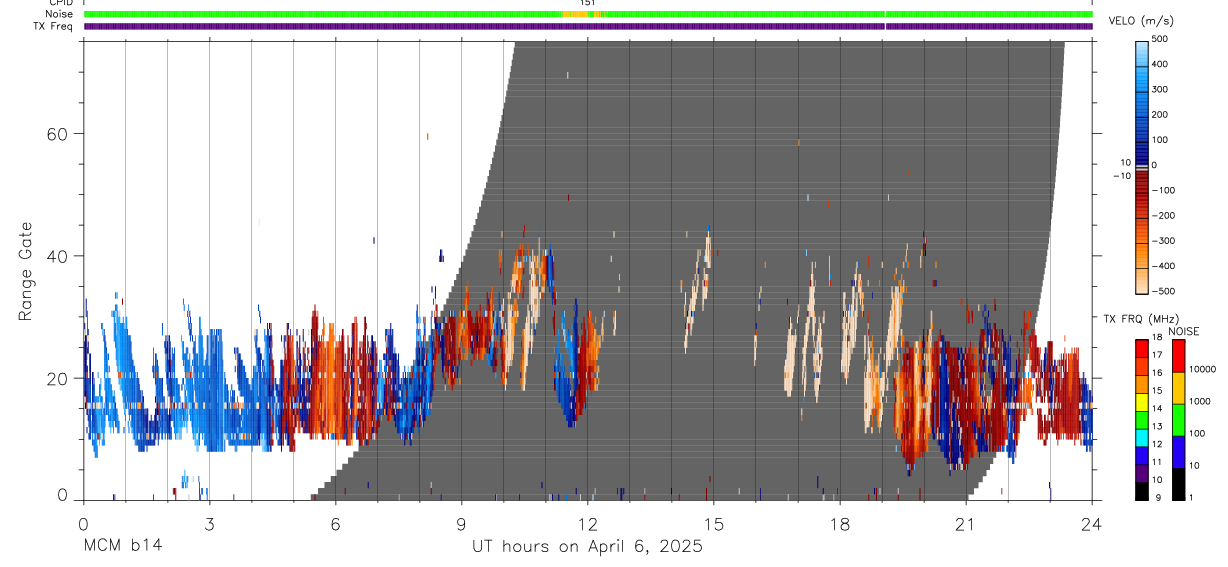The image size is (1228, 567).
Task: Click the 18 MHz label on TX frequency scale
Action: 1158,340
